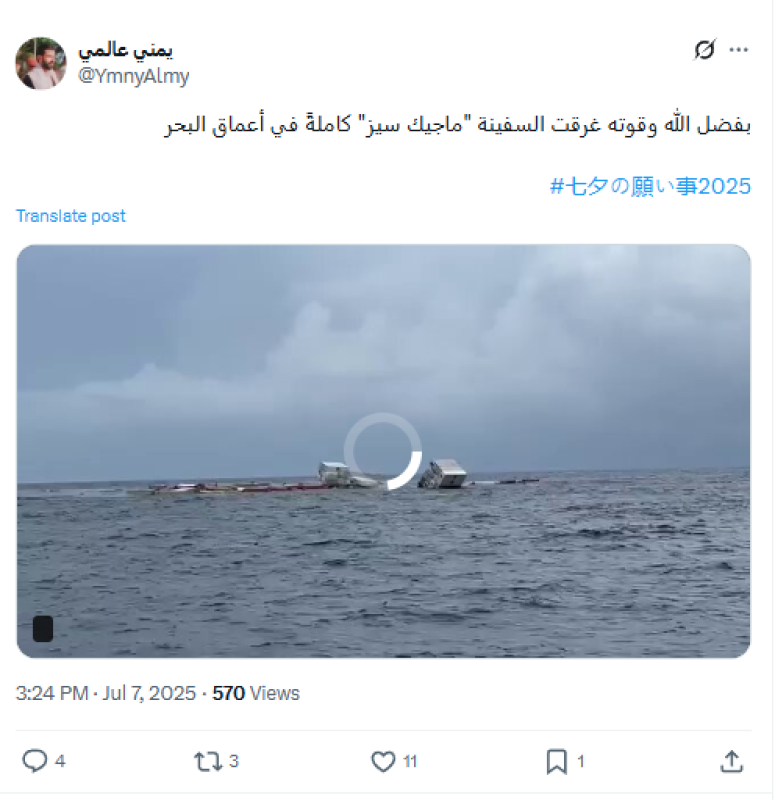
Task: Click the Translate post link
Action: pyautogui.click(x=70, y=216)
